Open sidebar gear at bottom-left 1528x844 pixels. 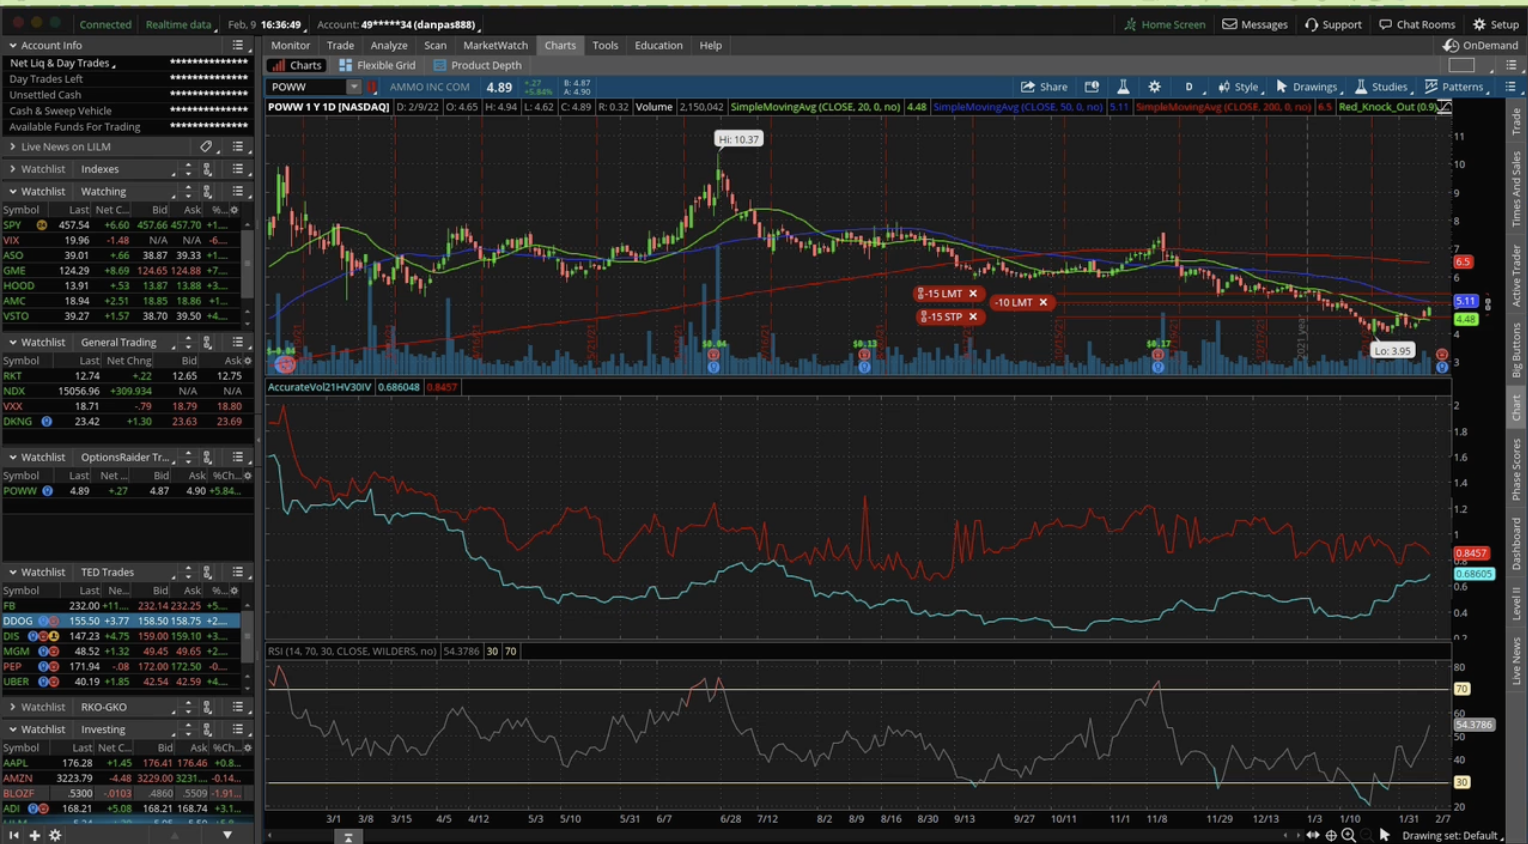pyautogui.click(x=55, y=835)
